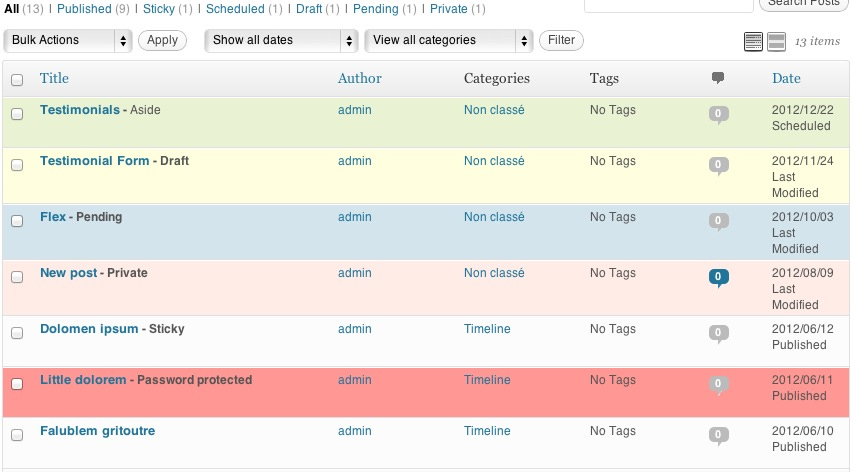Show only Draft posts

(x=311, y=9)
